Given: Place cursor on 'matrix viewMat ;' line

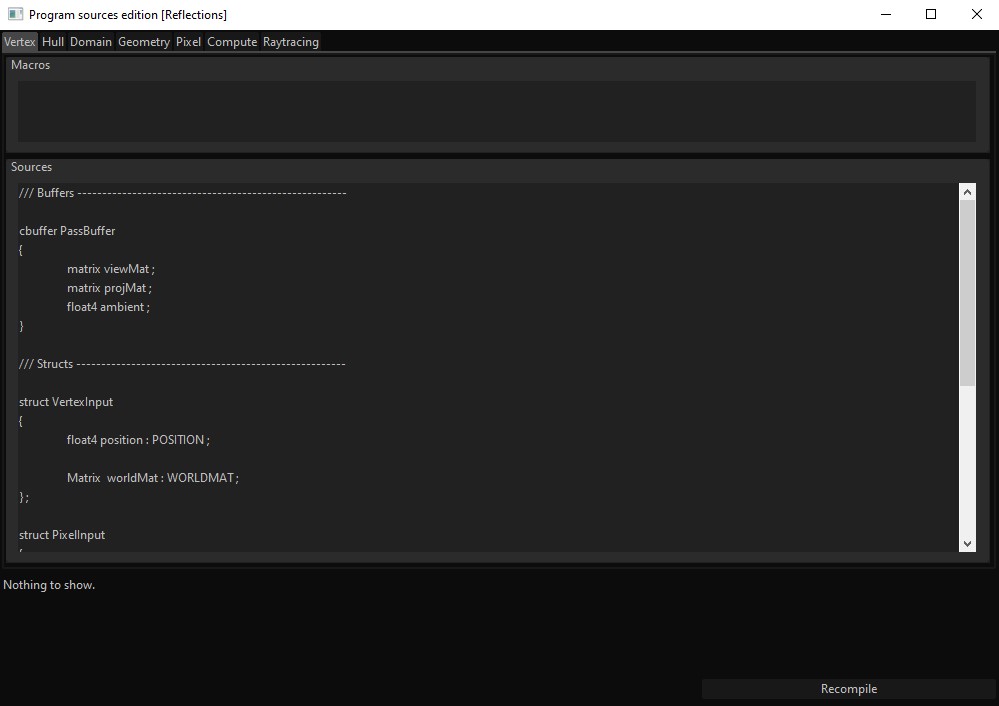Looking at the screenshot, I should [x=111, y=269].
